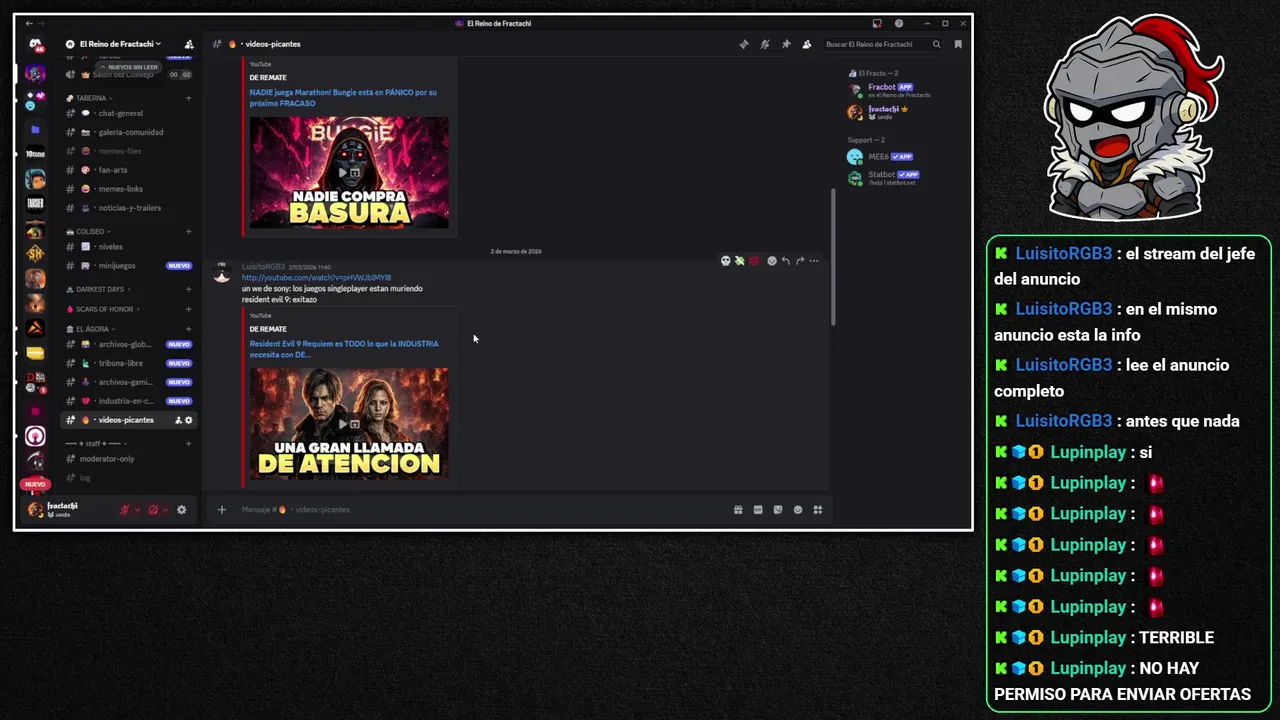Viewport: 1280px width, 720px height.
Task: Open niveles channel
Action: 128,246
